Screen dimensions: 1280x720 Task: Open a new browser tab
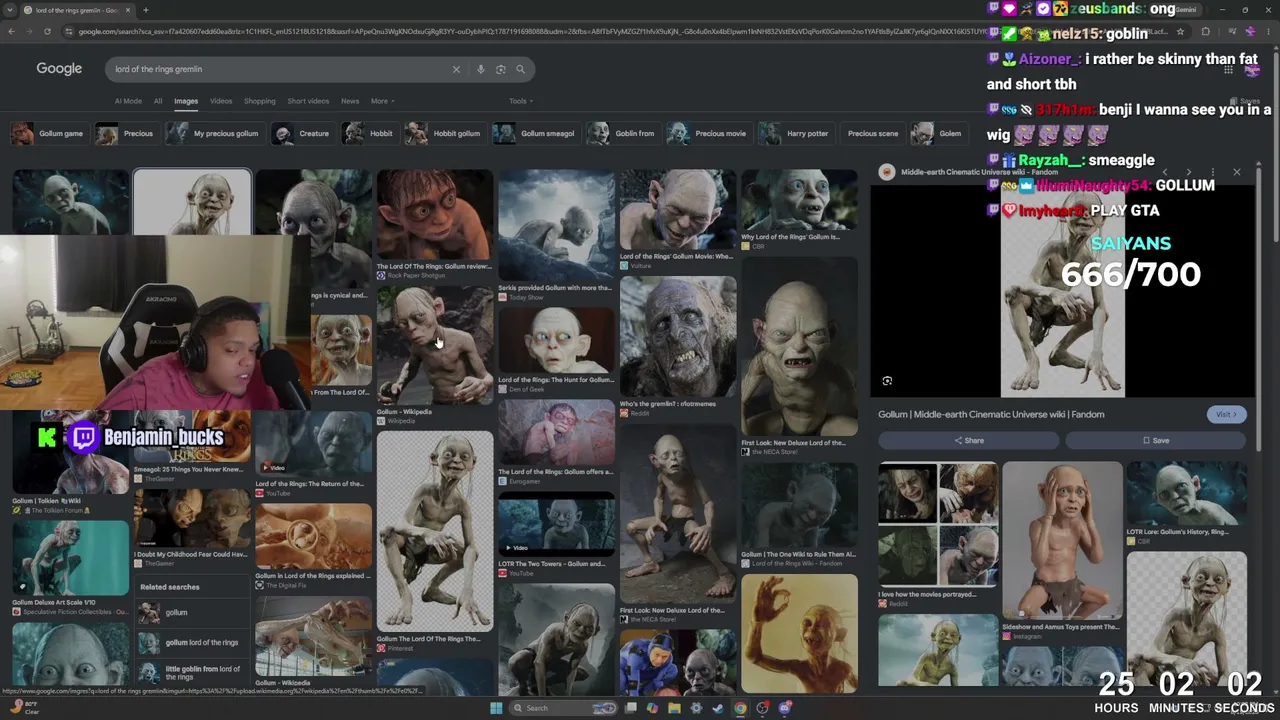pyautogui.click(x=145, y=10)
